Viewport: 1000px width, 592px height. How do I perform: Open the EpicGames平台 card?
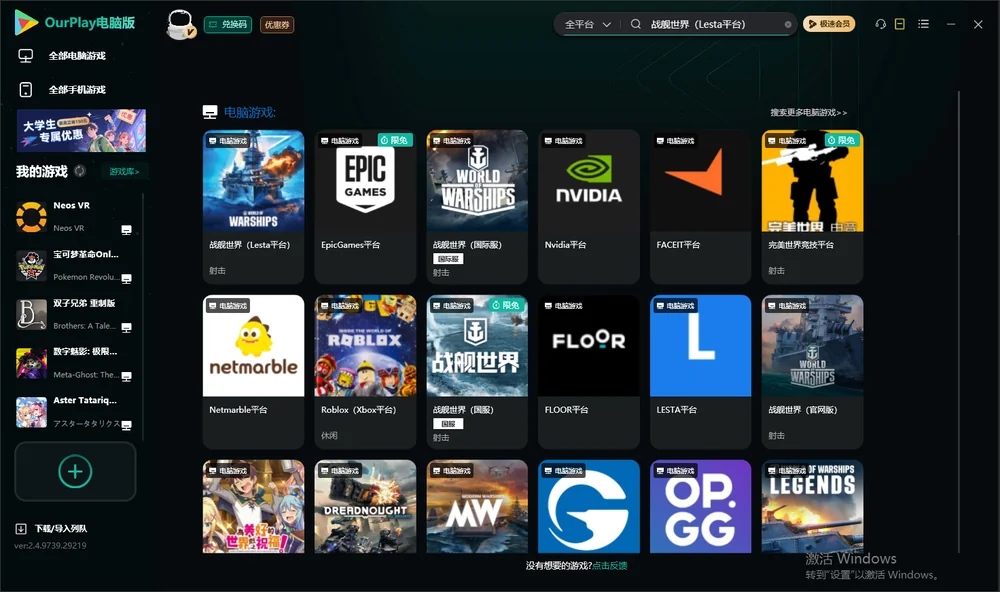tap(365, 207)
